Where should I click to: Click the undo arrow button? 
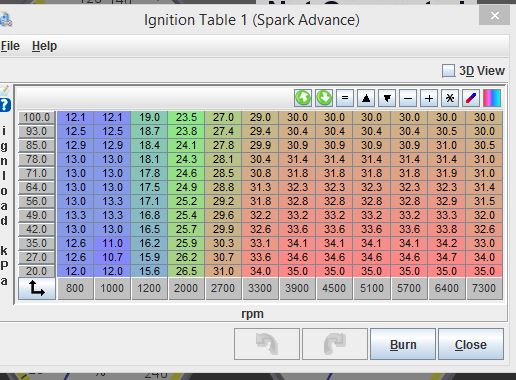(267, 344)
